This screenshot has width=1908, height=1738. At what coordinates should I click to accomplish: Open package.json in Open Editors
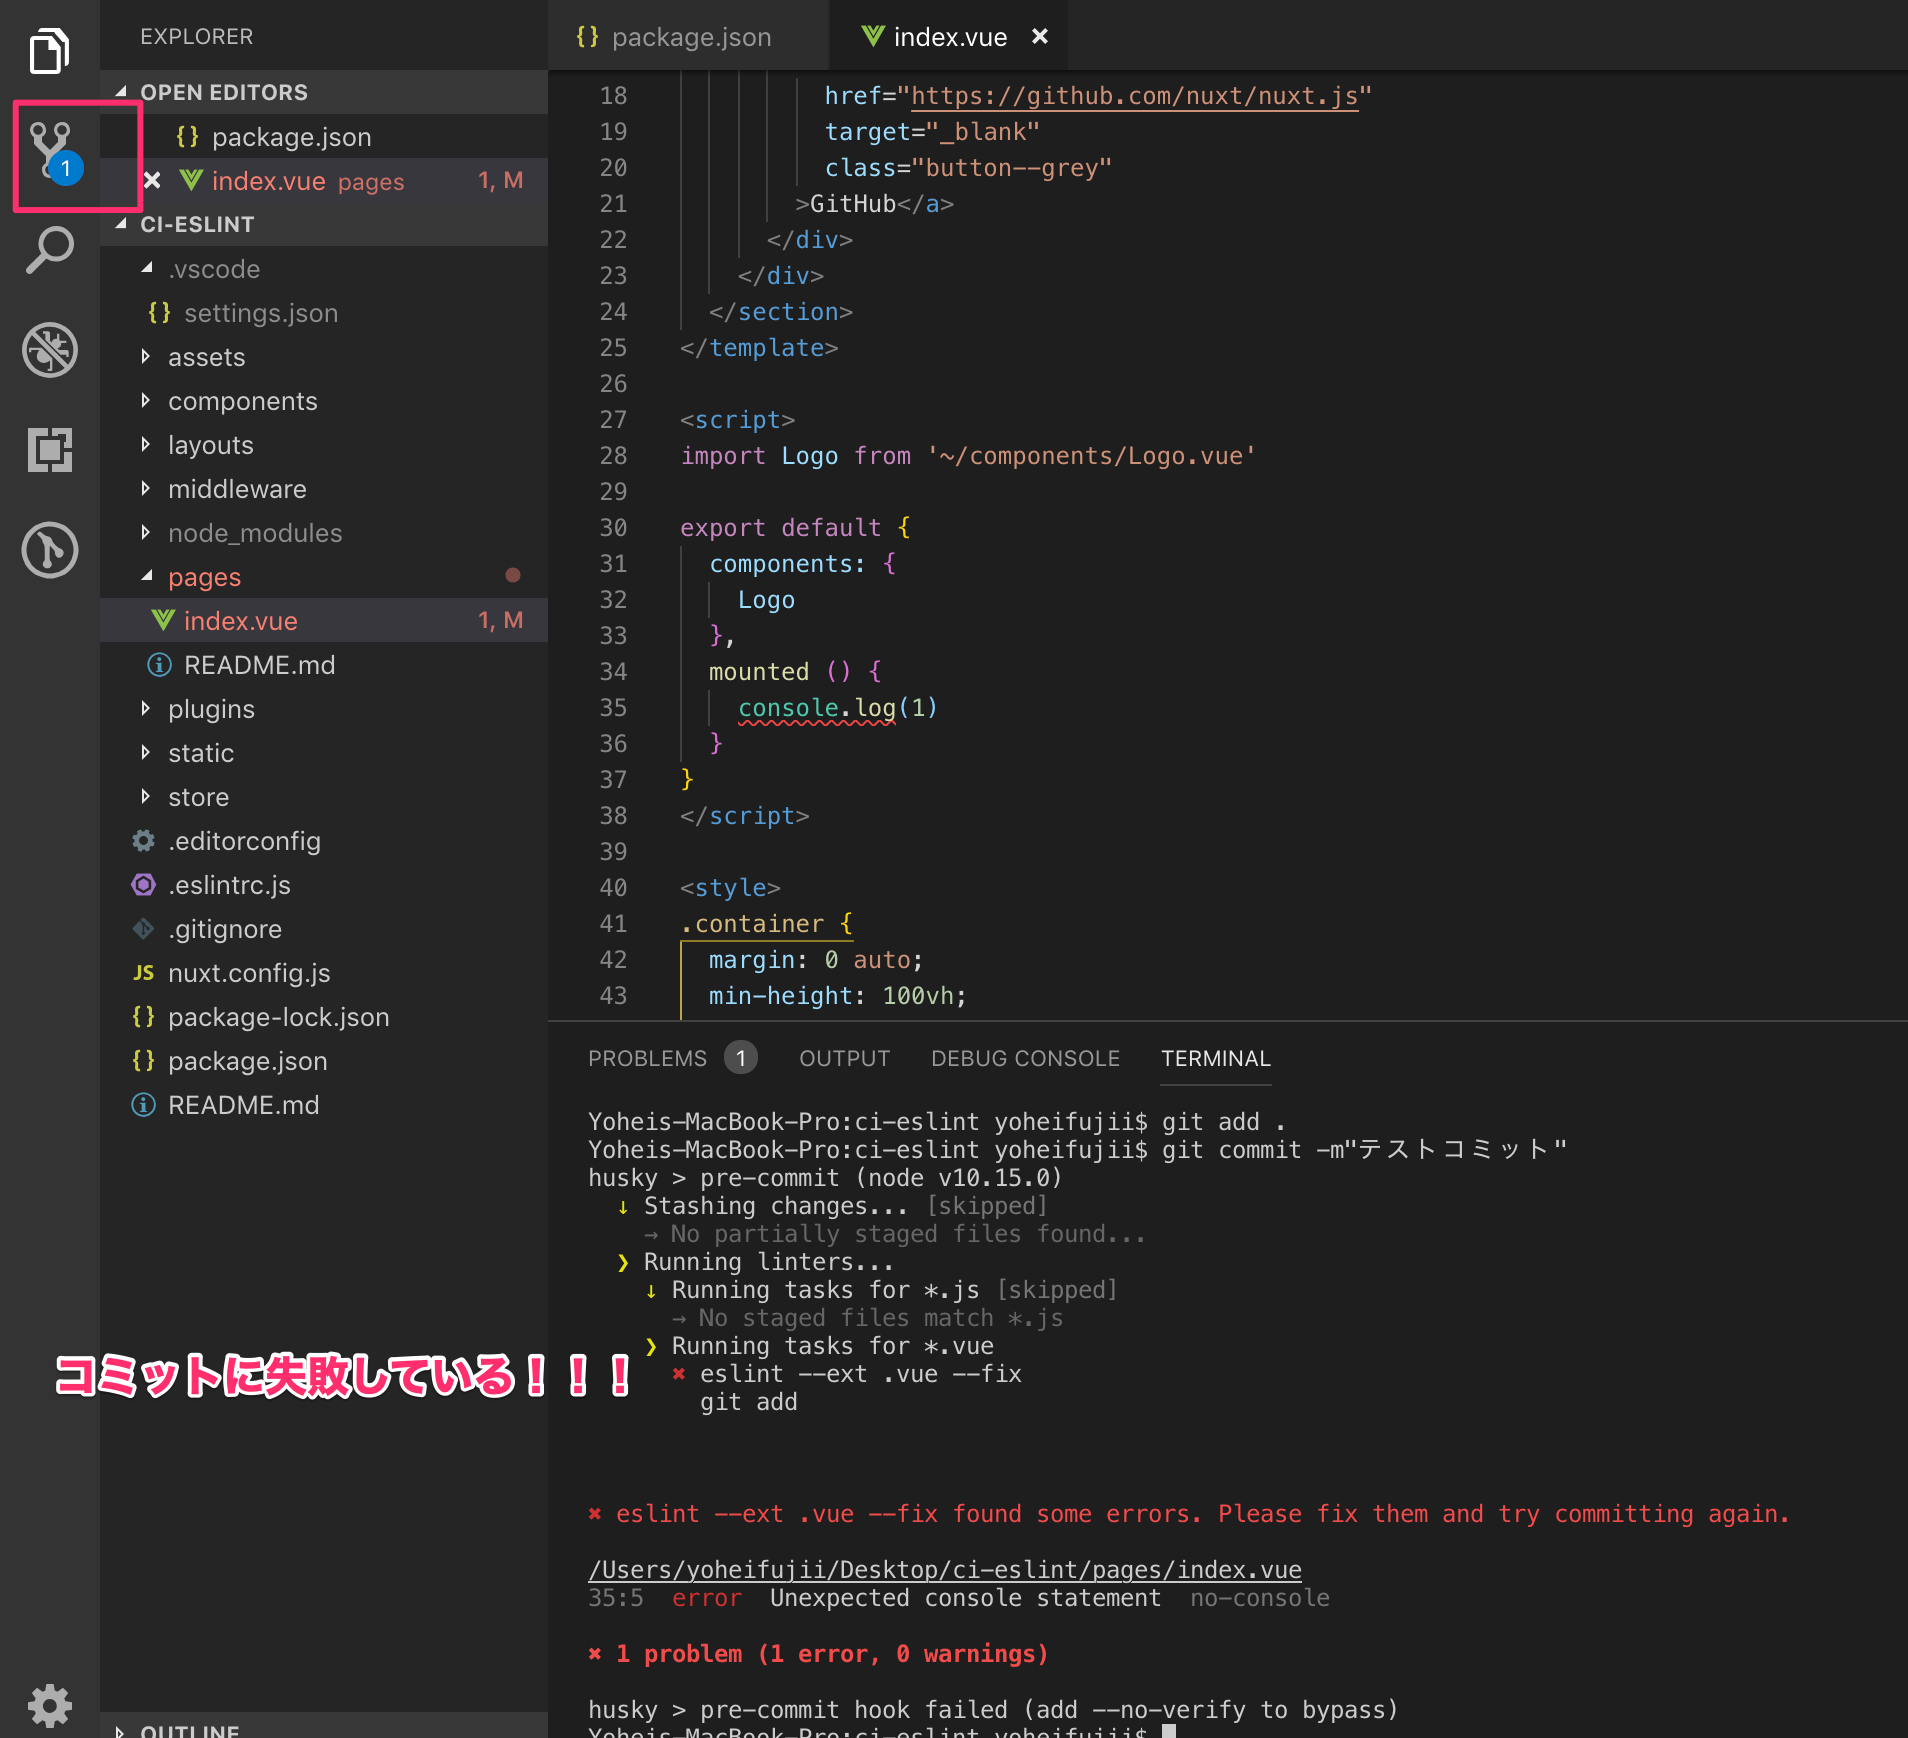point(324,136)
